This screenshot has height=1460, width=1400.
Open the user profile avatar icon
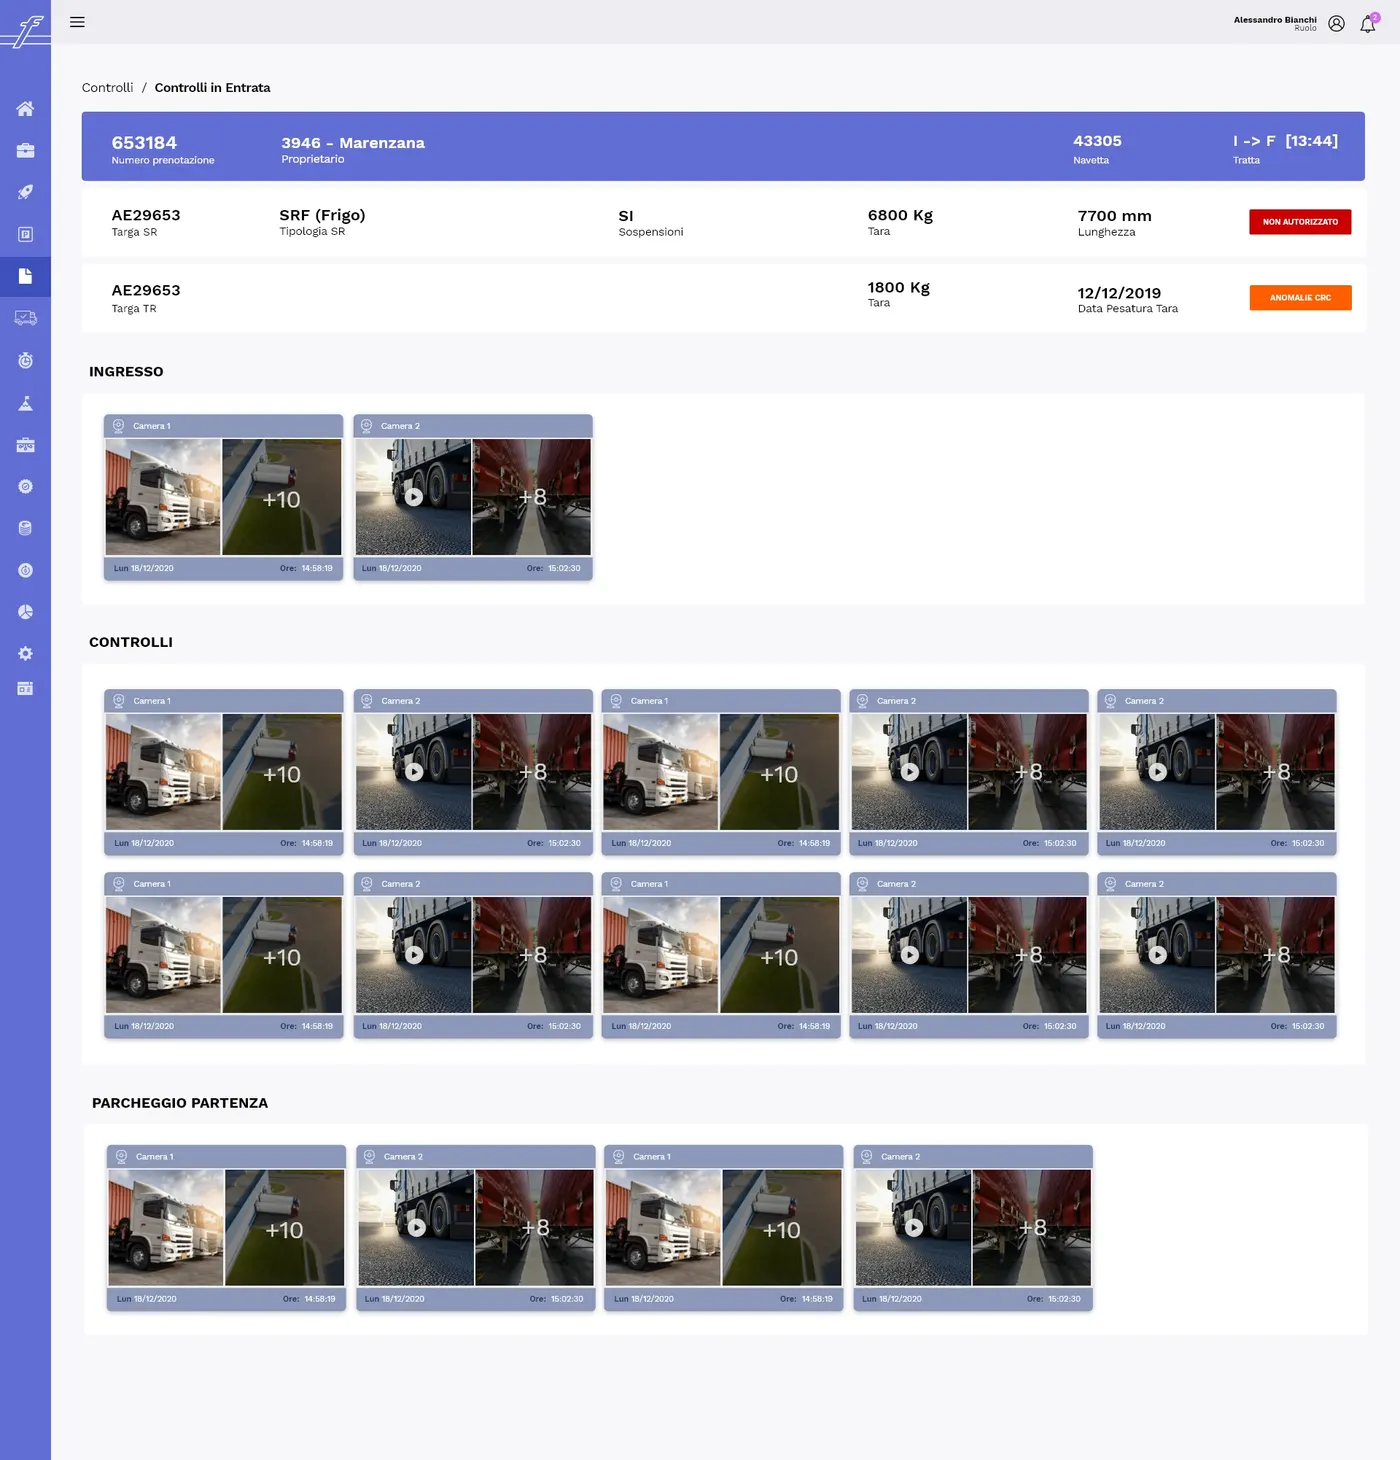tap(1336, 24)
